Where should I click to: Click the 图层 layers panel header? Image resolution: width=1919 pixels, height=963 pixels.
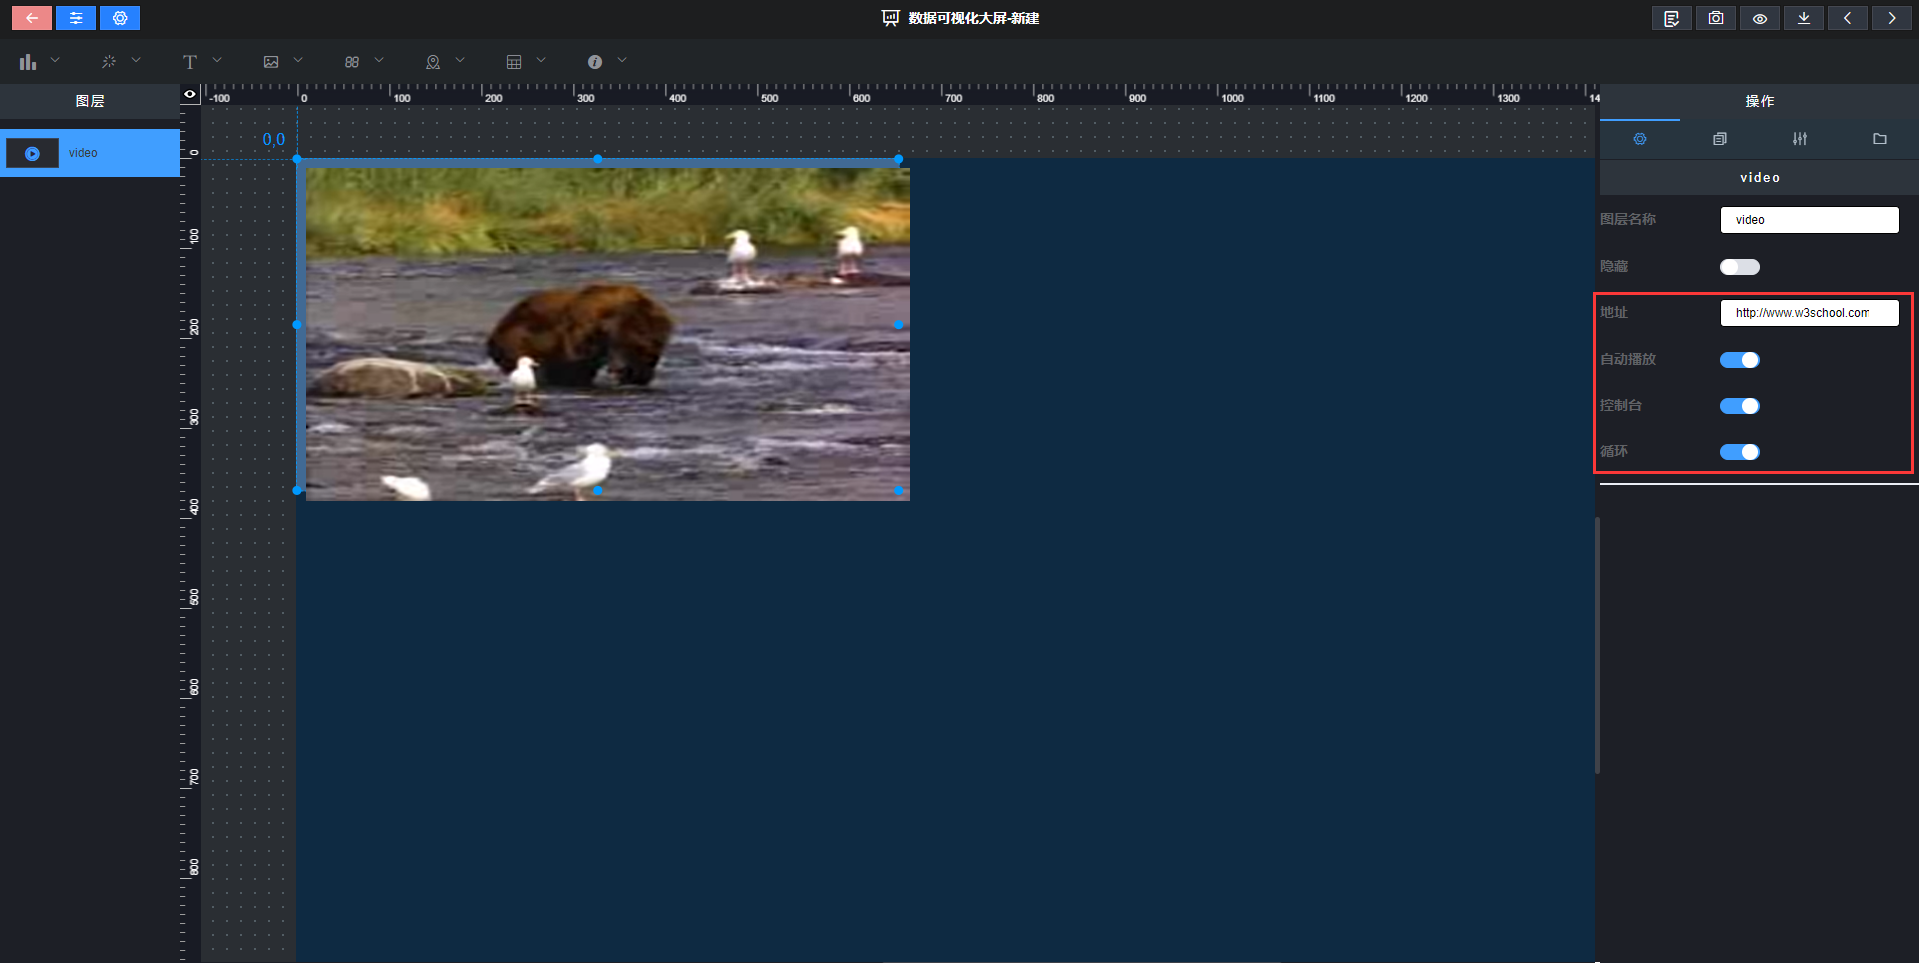tap(90, 101)
